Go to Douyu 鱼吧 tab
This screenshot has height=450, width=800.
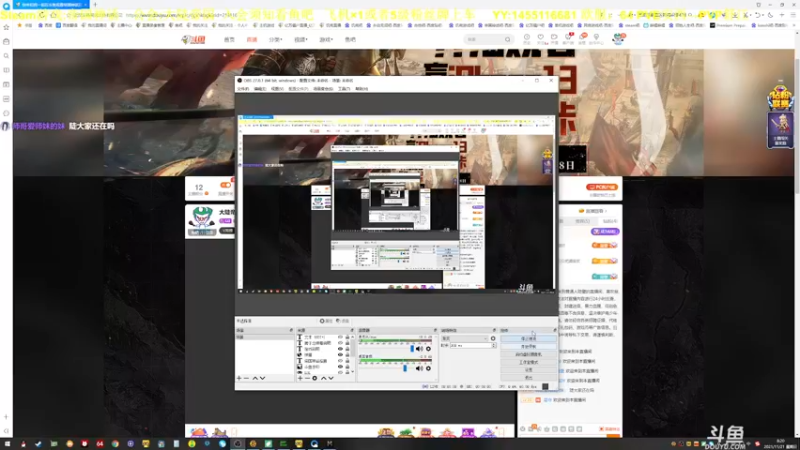(x=350, y=39)
